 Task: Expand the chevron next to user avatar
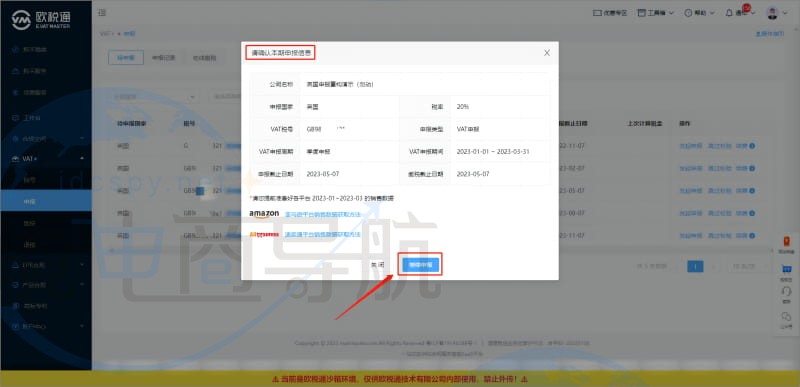tap(785, 14)
